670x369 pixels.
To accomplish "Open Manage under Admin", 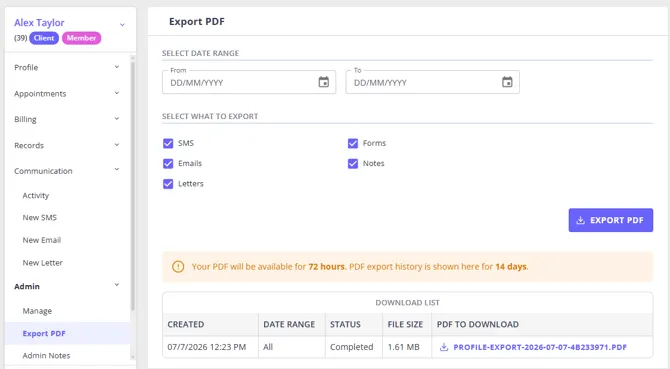I will (x=37, y=311).
